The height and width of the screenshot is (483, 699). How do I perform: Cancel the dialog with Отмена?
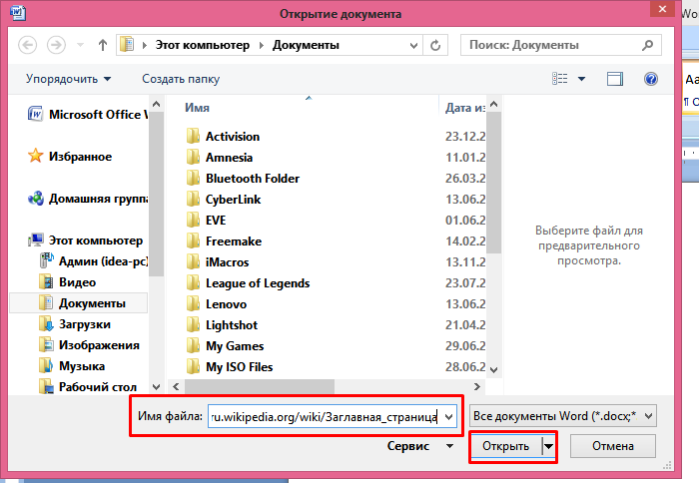click(x=613, y=446)
